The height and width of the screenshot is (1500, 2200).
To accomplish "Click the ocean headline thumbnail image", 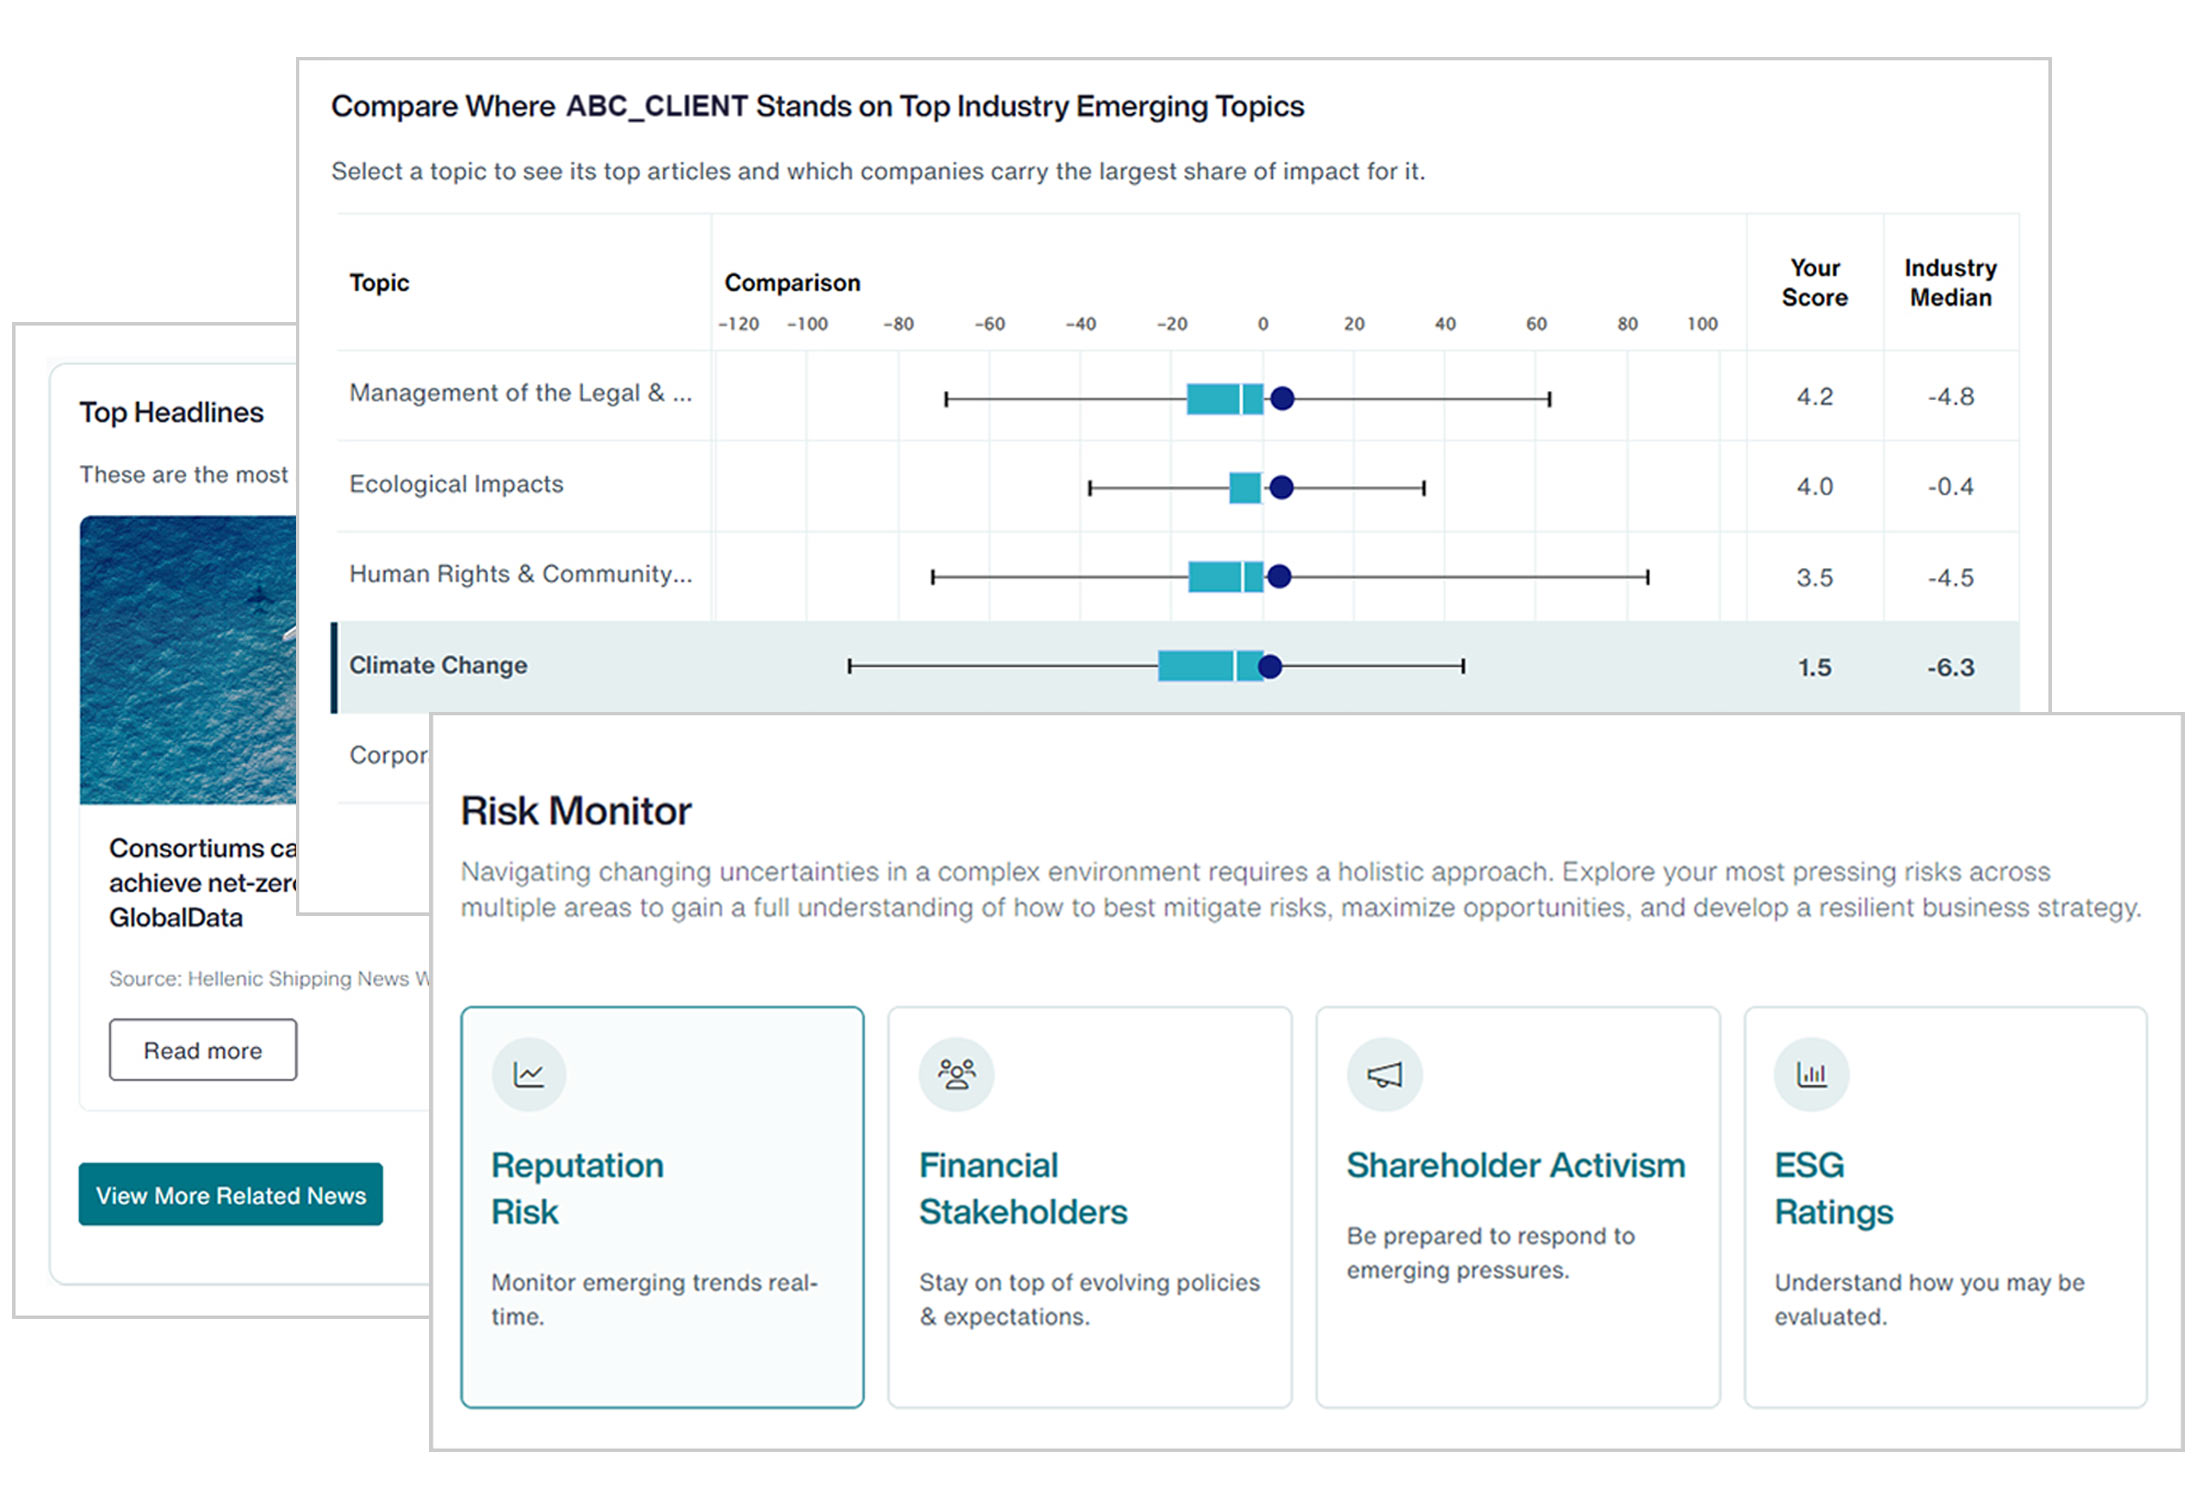I will 188,660.
